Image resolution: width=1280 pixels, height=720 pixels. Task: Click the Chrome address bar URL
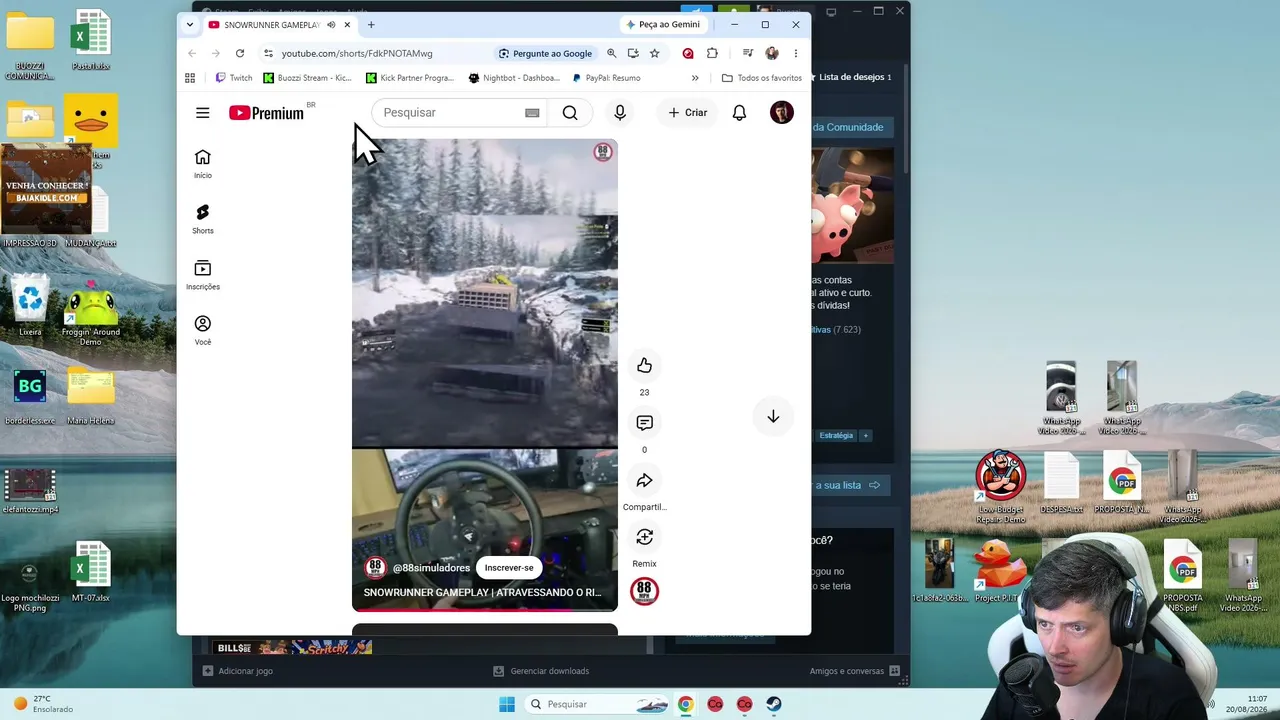(x=357, y=53)
